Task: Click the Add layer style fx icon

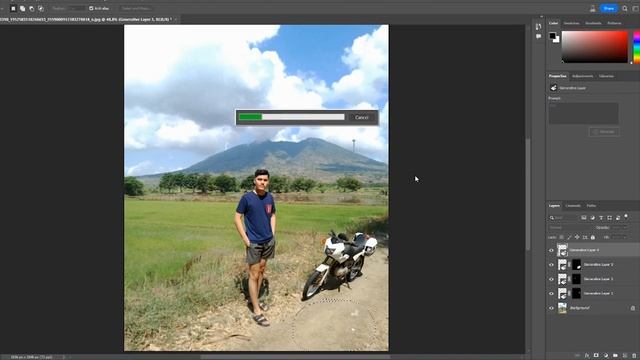Action: point(587,356)
